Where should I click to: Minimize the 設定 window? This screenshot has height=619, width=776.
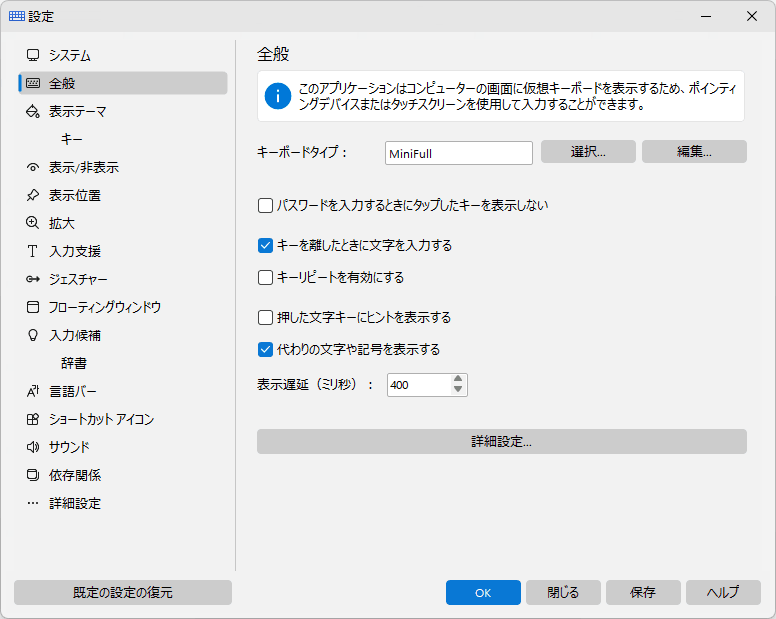(706, 16)
